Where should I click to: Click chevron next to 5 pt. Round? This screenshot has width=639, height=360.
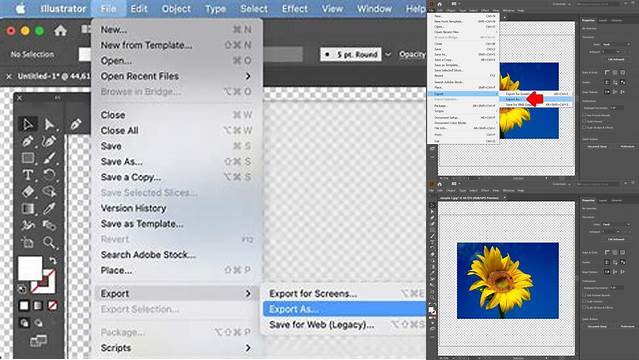[388, 54]
